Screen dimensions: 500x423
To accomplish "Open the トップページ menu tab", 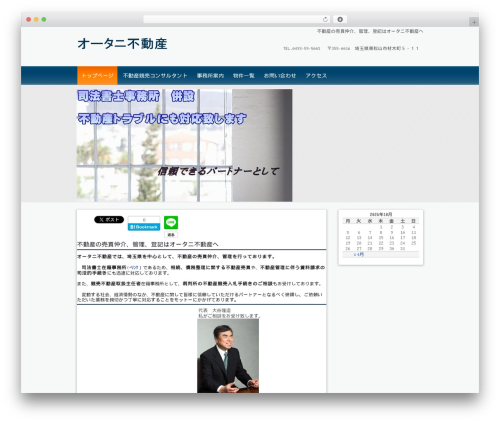I will click(97, 76).
